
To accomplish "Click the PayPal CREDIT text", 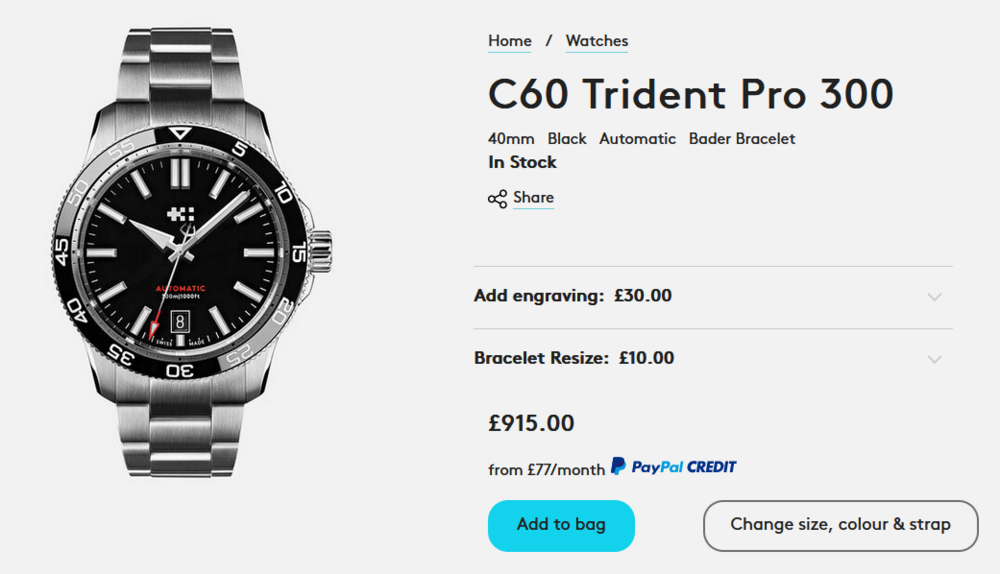I will [x=684, y=467].
